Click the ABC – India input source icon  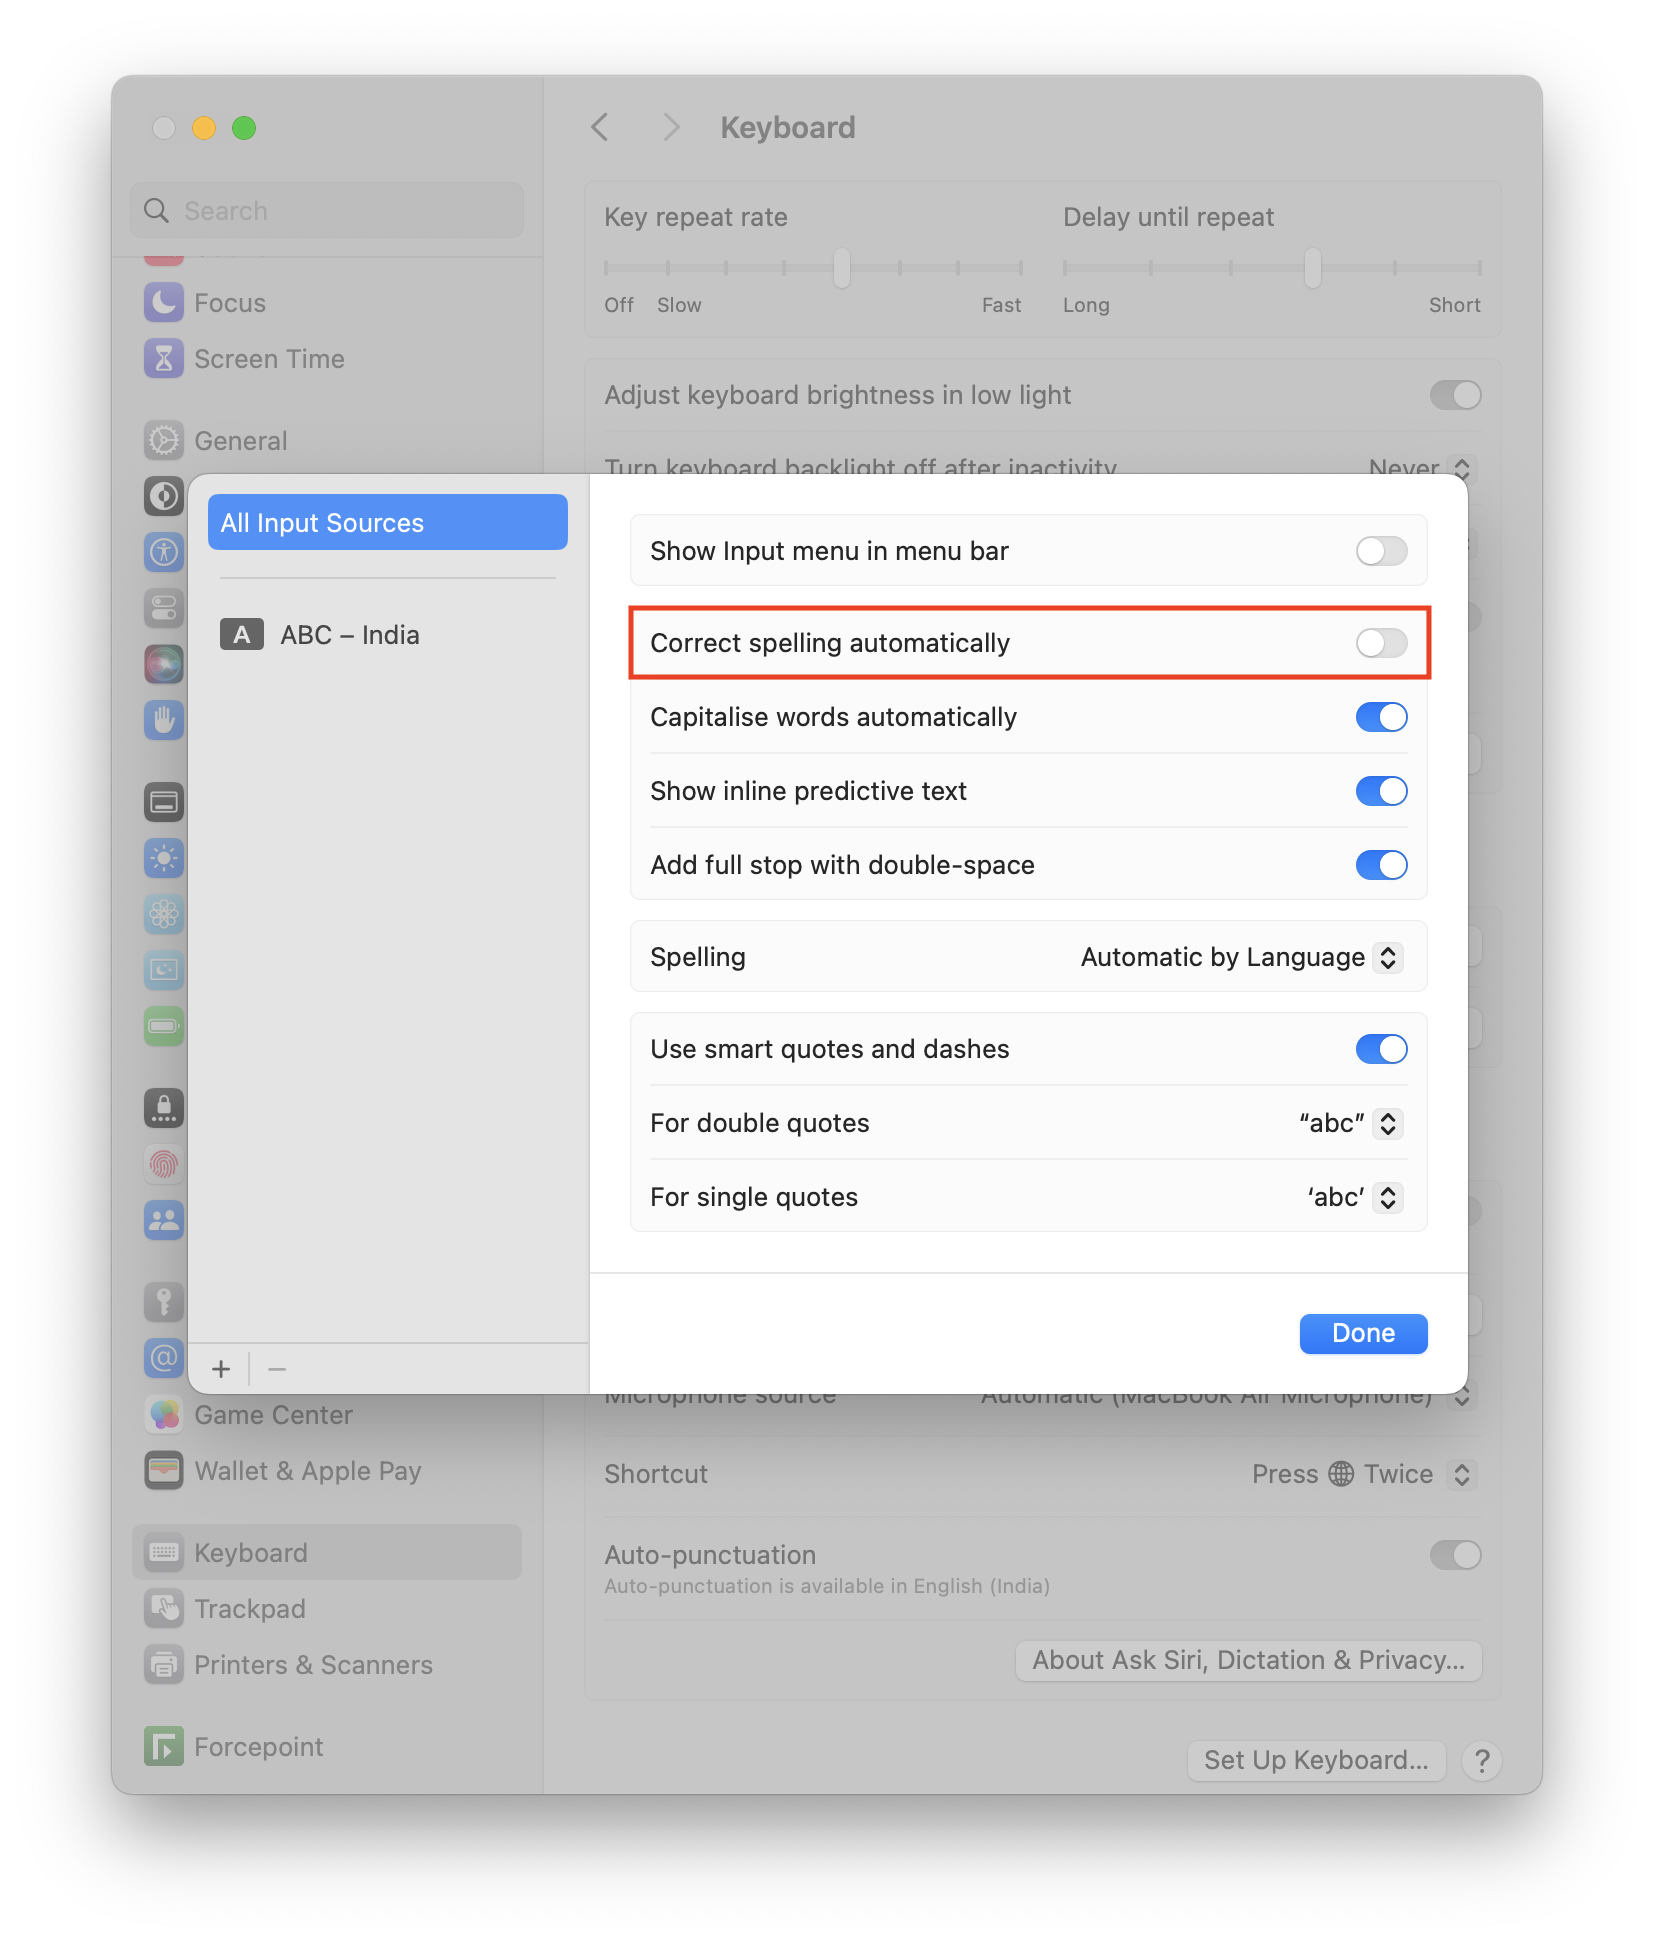coord(242,635)
